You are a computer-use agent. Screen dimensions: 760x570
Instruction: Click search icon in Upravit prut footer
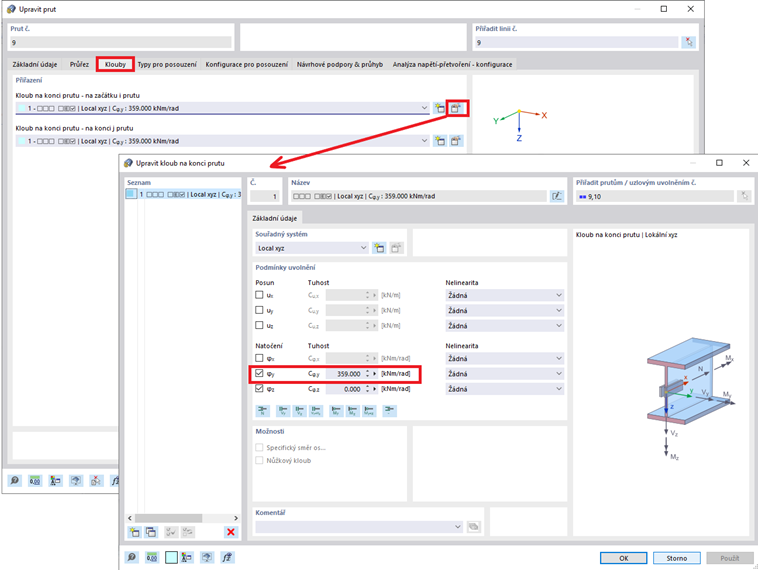click(x=15, y=481)
